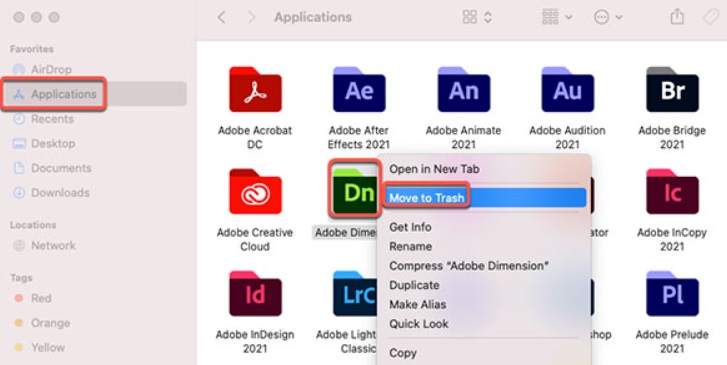727x365 pixels.
Task: Open the More actions ellipsis menu
Action: pyautogui.click(x=608, y=18)
